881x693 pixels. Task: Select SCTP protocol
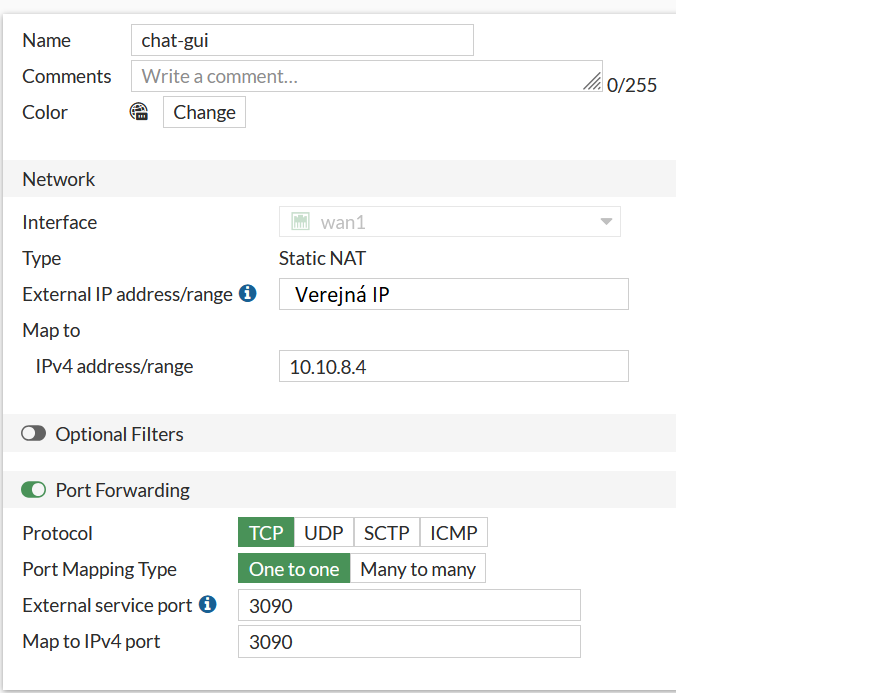point(386,533)
